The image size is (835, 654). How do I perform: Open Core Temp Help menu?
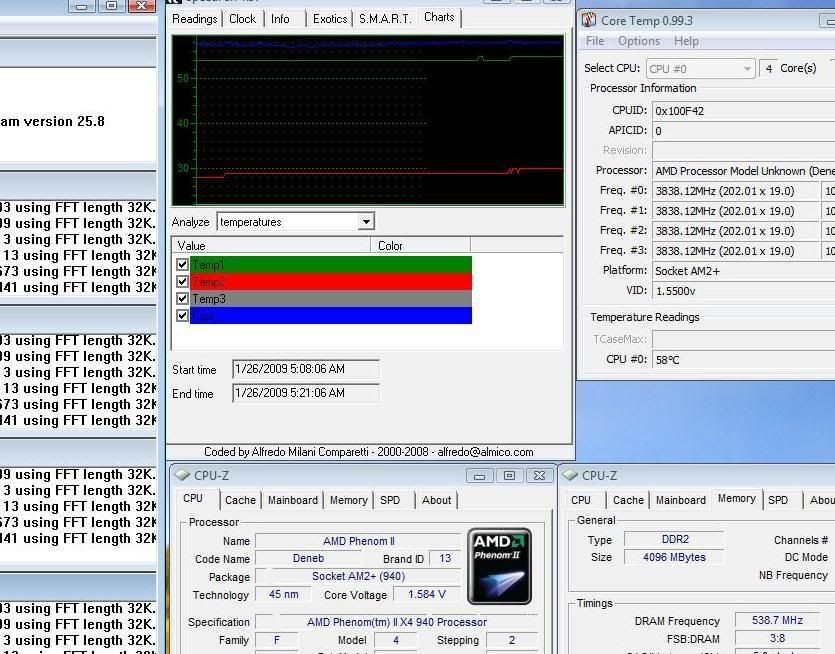click(x=686, y=41)
